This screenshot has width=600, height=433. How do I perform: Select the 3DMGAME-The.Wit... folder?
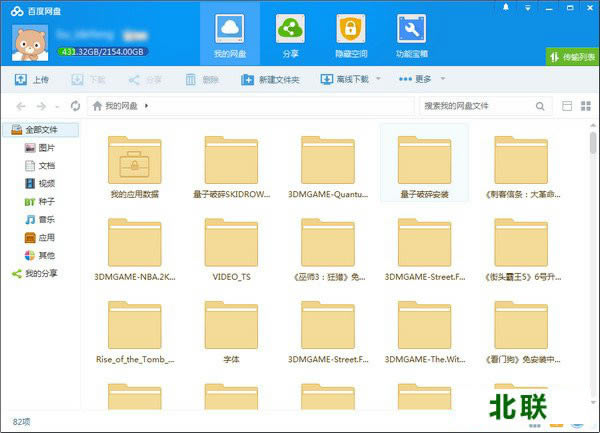(424, 332)
